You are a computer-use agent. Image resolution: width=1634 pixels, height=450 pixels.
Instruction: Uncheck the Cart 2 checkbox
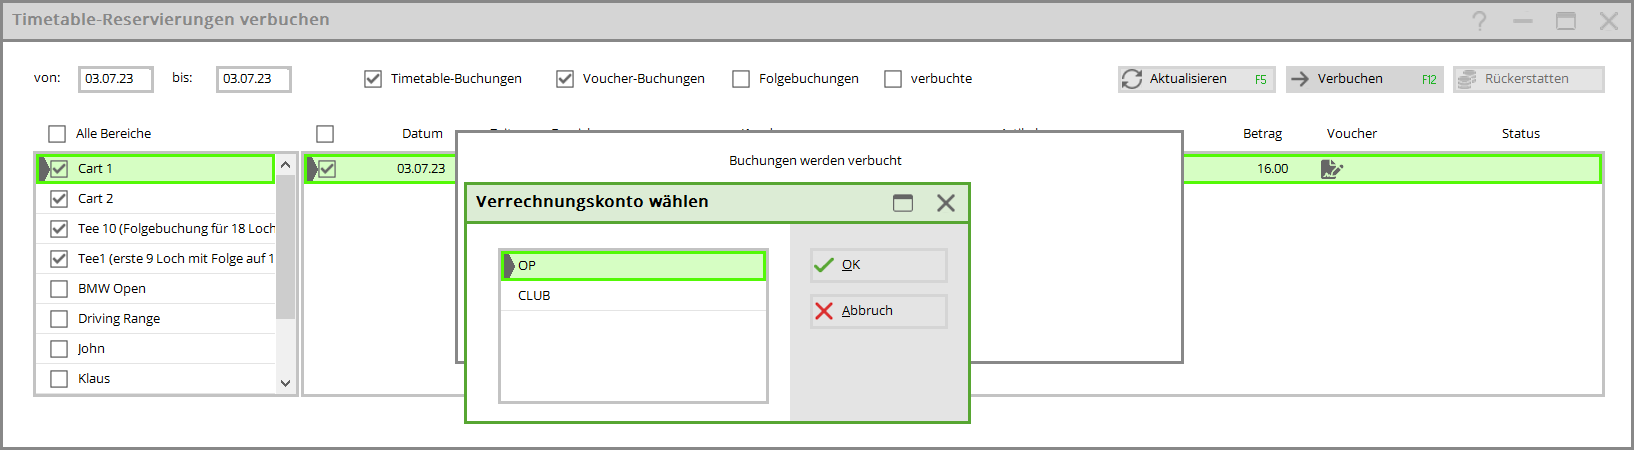59,199
